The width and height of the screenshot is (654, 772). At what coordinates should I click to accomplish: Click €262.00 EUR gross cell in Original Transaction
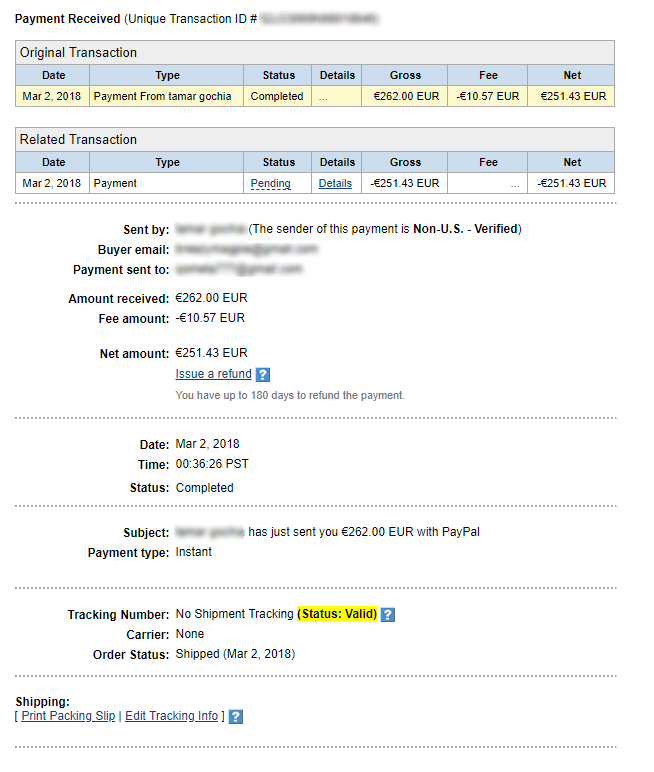coord(404,96)
